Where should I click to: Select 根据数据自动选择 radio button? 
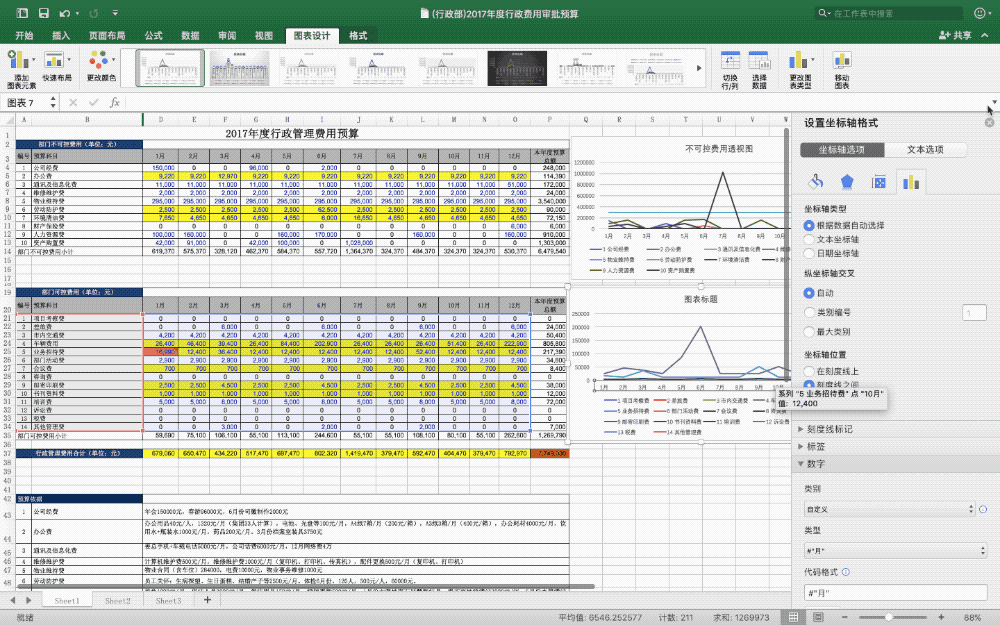pos(809,225)
